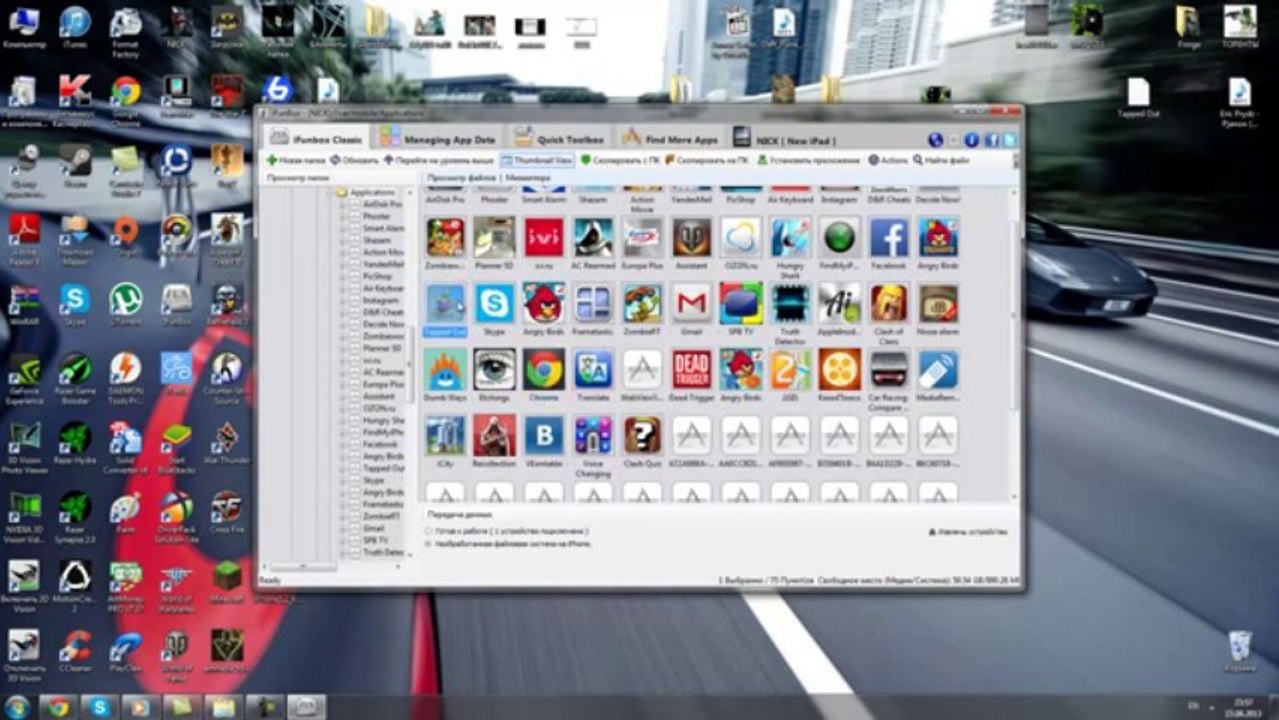
Task: Open the small dropdown beside the globe icon
Action: click(952, 141)
